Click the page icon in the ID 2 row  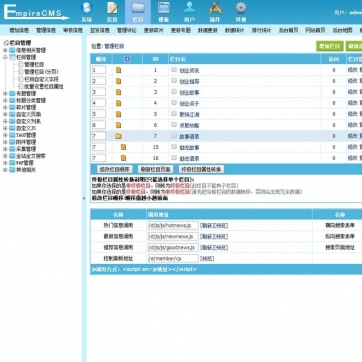pos(118,81)
